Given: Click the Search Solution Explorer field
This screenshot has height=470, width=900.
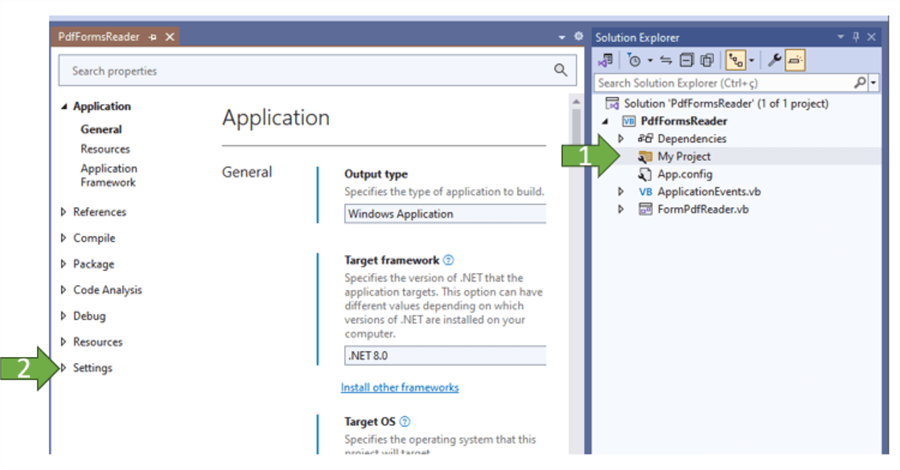Looking at the screenshot, I should [x=724, y=83].
